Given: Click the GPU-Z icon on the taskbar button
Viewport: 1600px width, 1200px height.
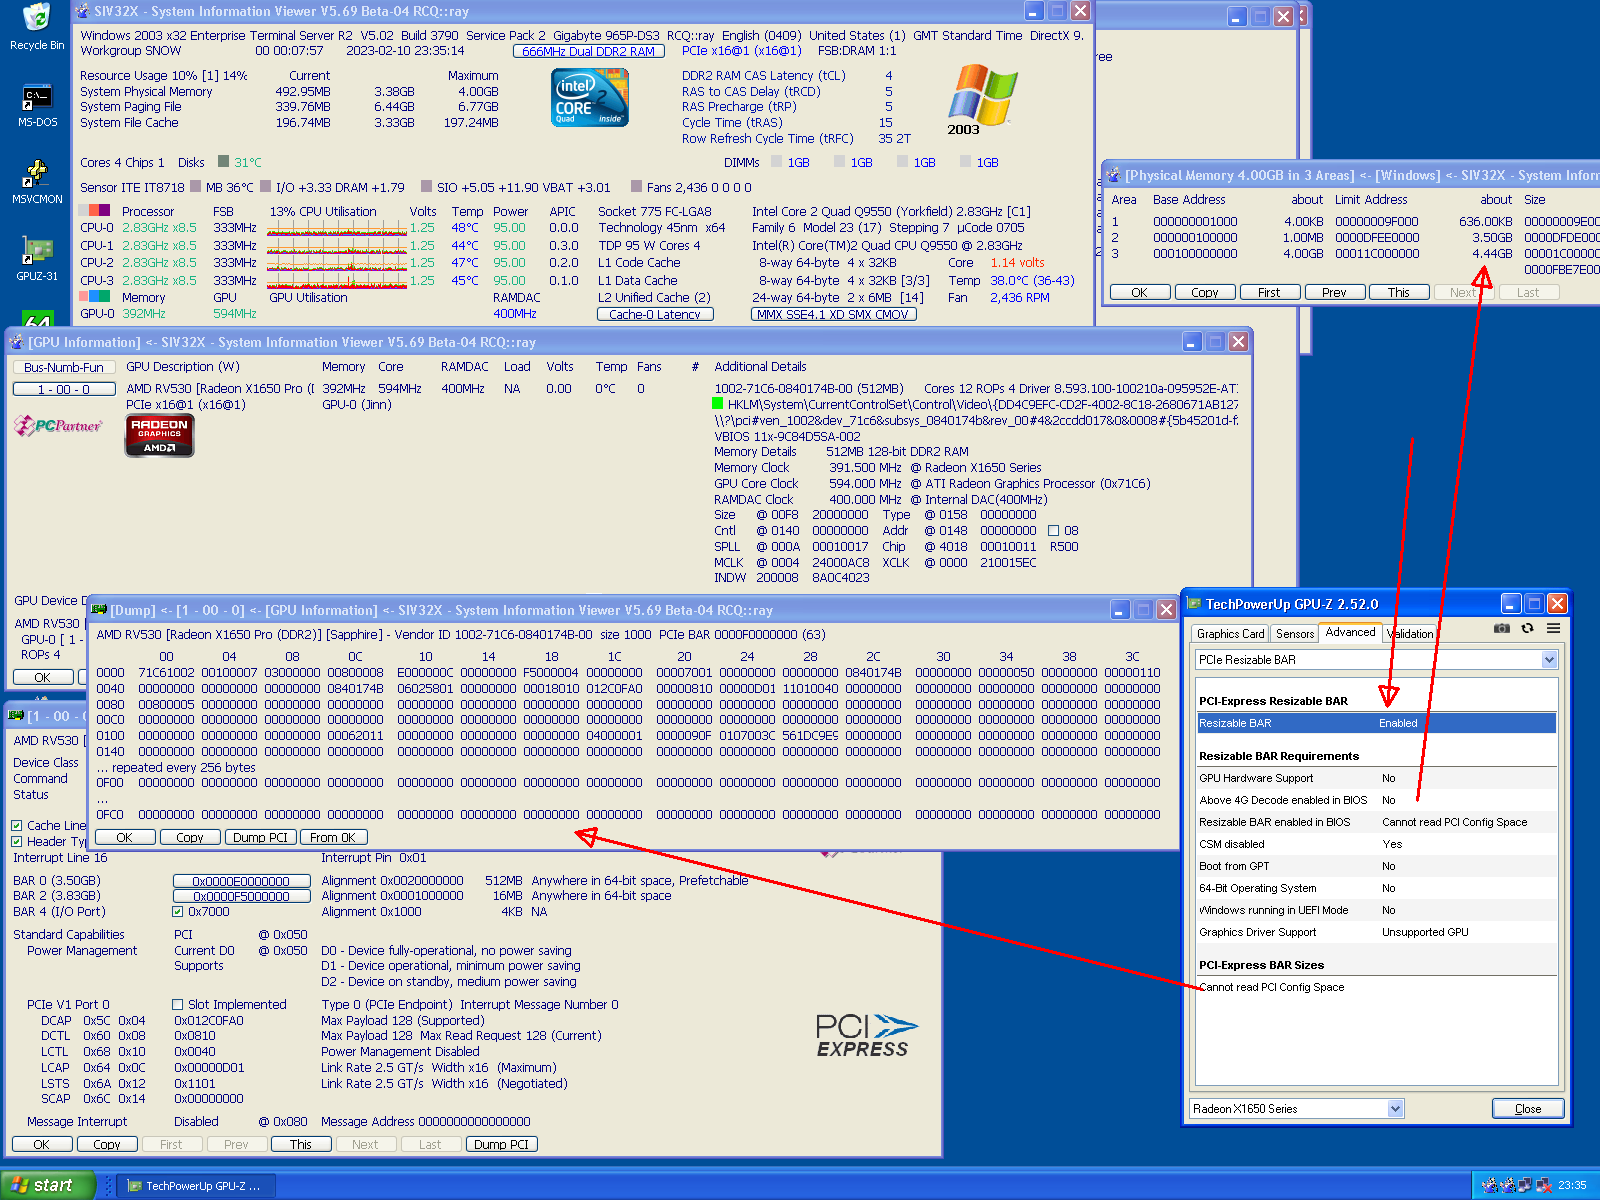Looking at the screenshot, I should tap(135, 1186).
